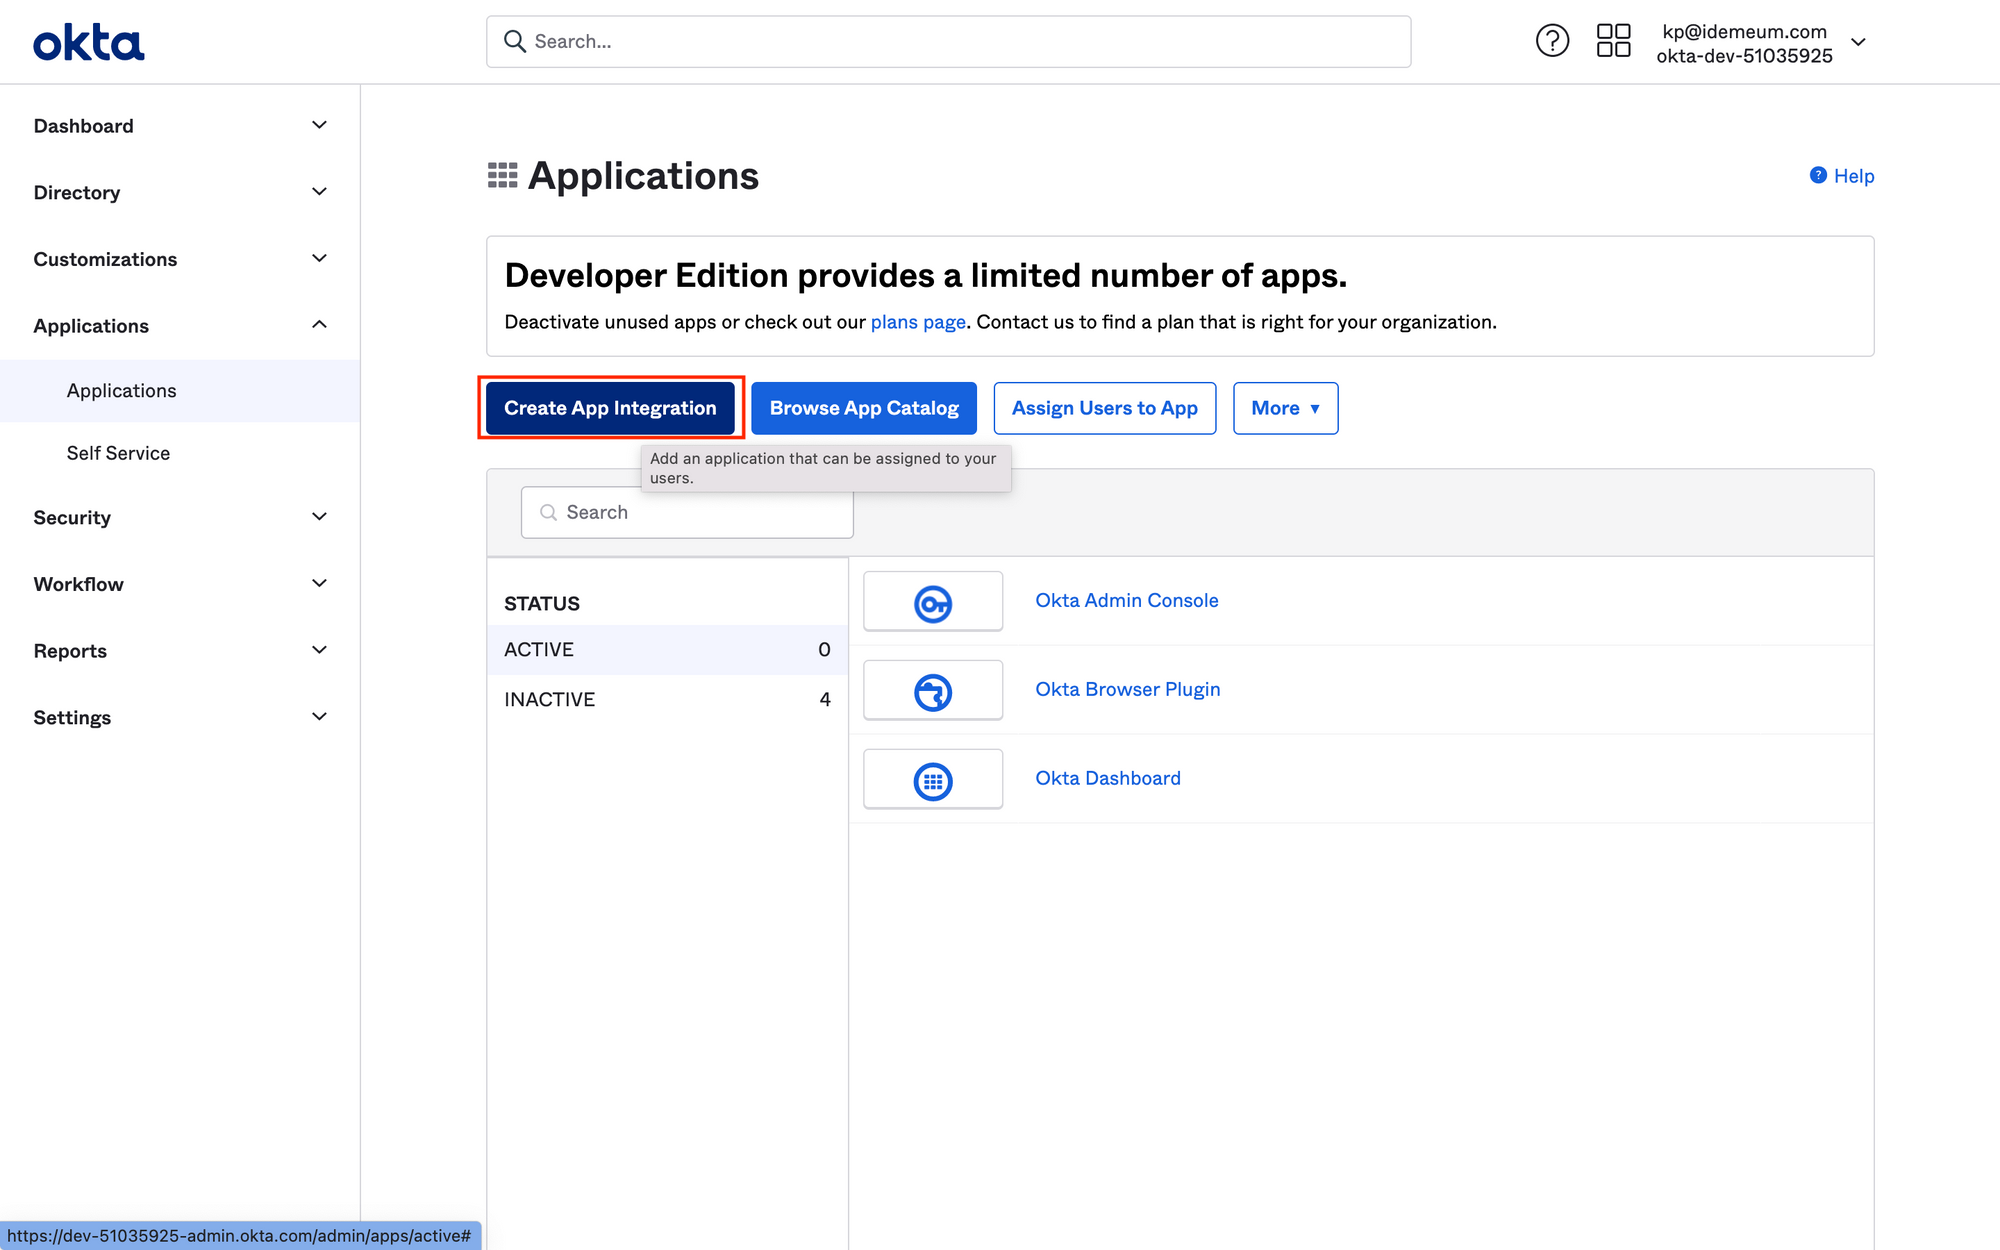Click the Dashboard sidebar label
This screenshot has height=1250, width=2000.
coord(83,126)
